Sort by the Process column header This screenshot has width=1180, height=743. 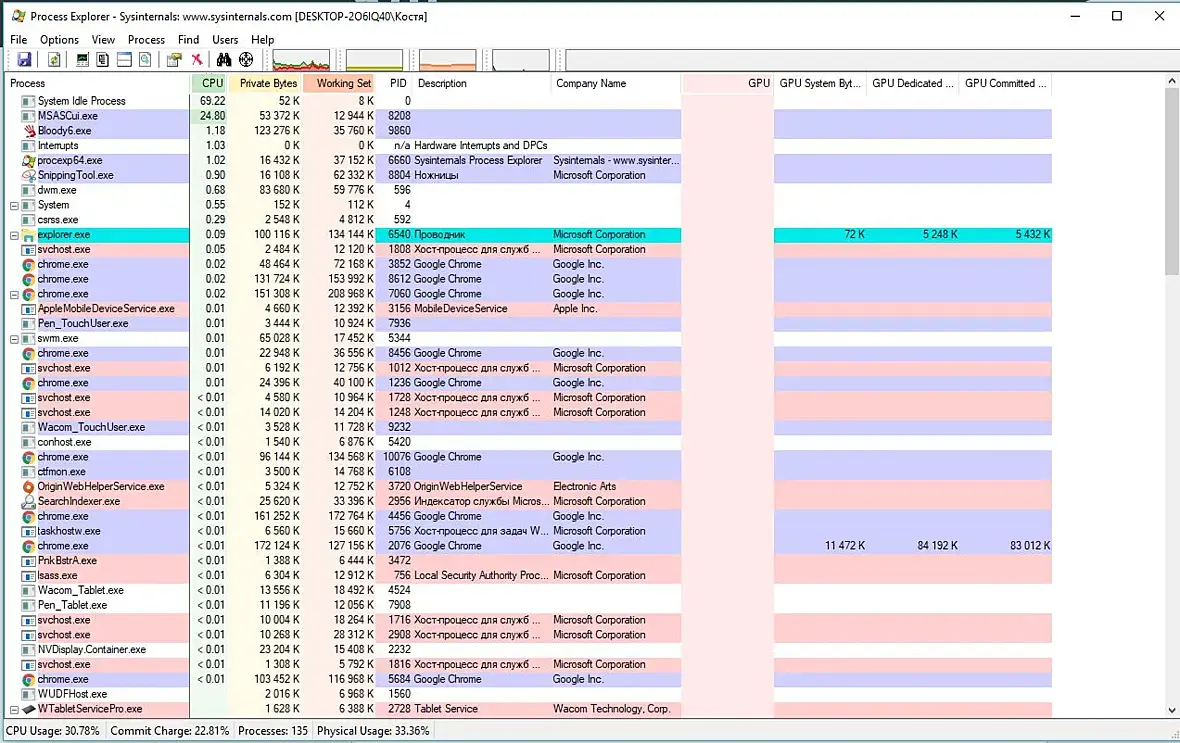coord(98,84)
